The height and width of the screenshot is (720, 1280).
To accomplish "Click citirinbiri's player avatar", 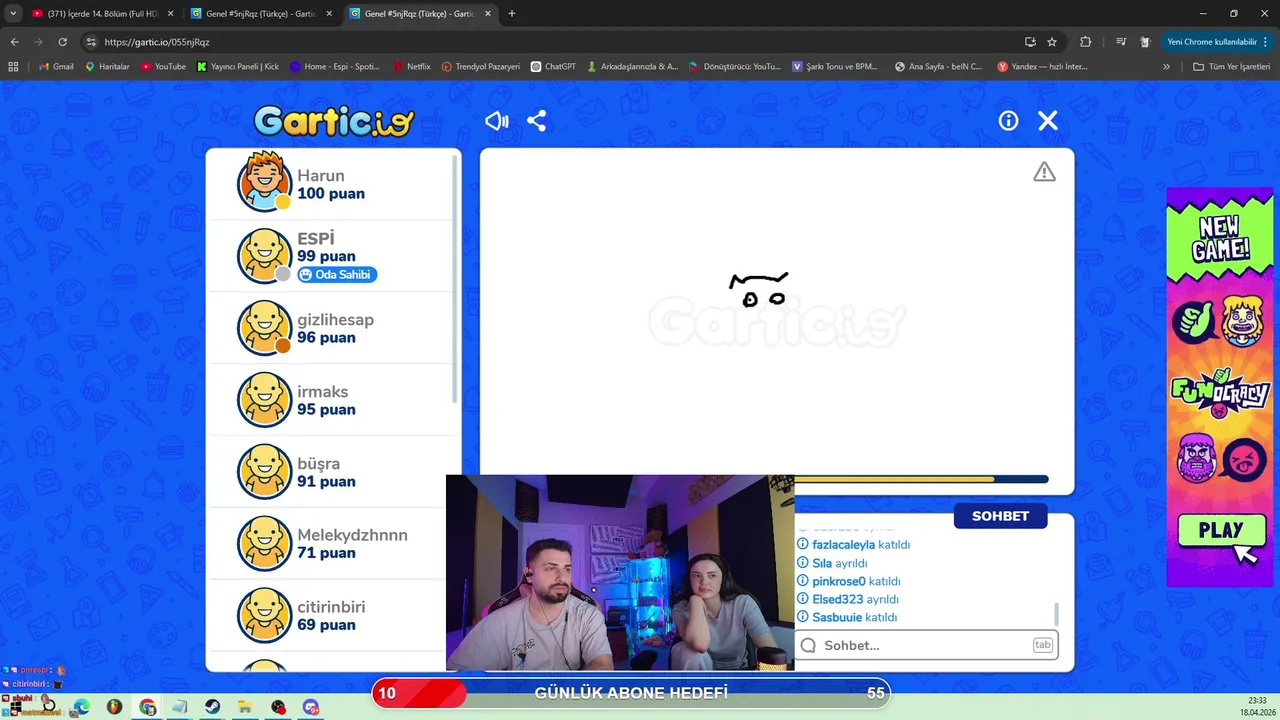I will point(264,616).
